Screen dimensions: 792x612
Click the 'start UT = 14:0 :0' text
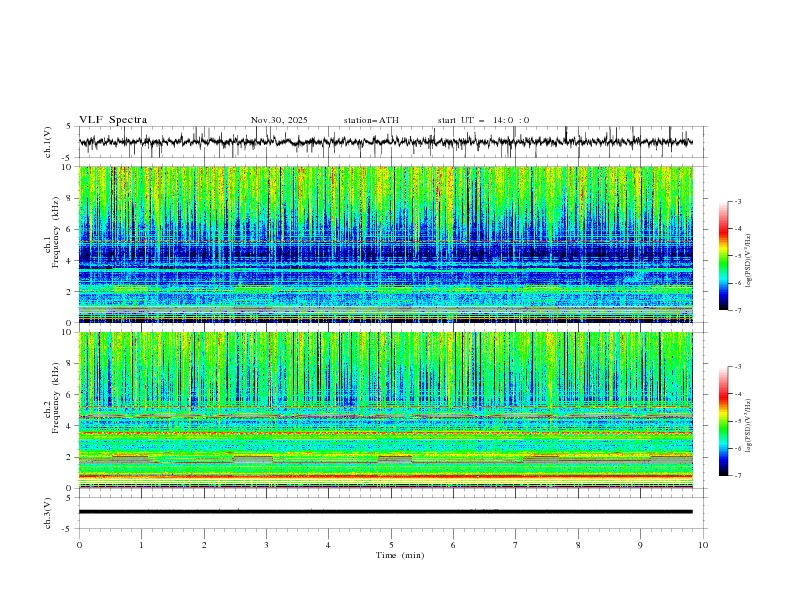[483, 120]
